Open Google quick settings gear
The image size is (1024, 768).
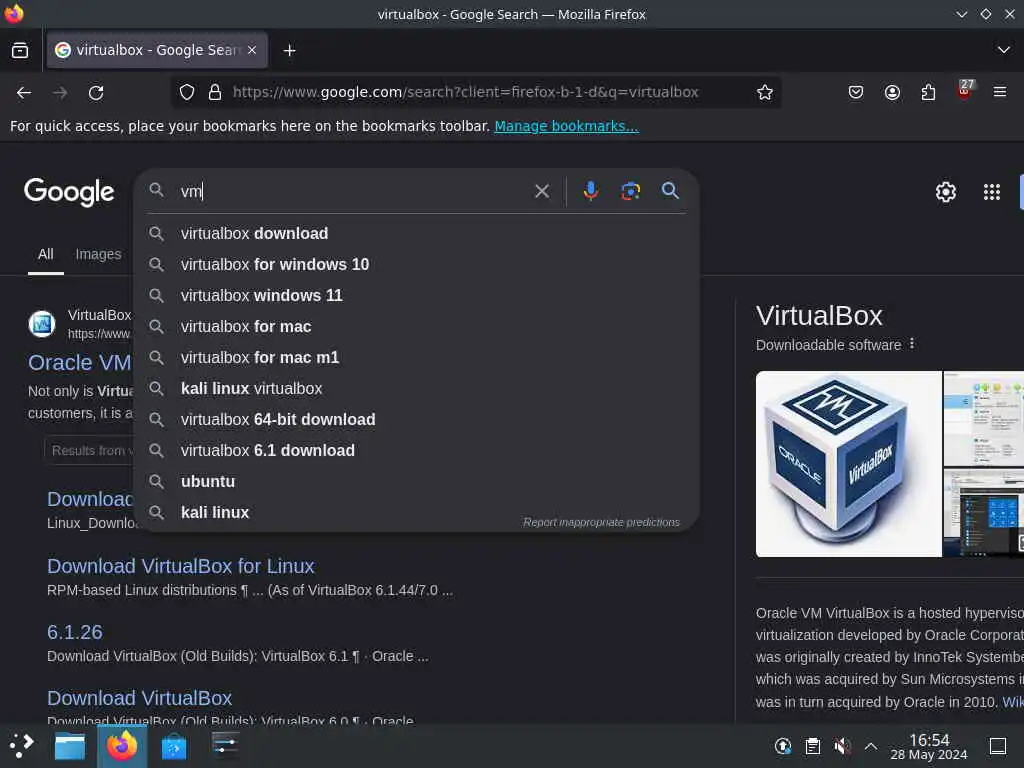click(946, 192)
